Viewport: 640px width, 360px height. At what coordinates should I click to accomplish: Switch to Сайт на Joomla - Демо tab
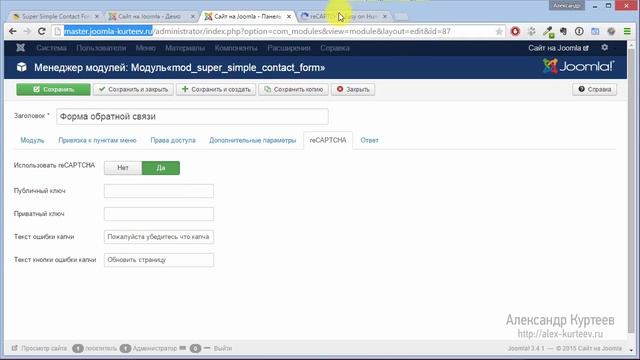(149, 16)
